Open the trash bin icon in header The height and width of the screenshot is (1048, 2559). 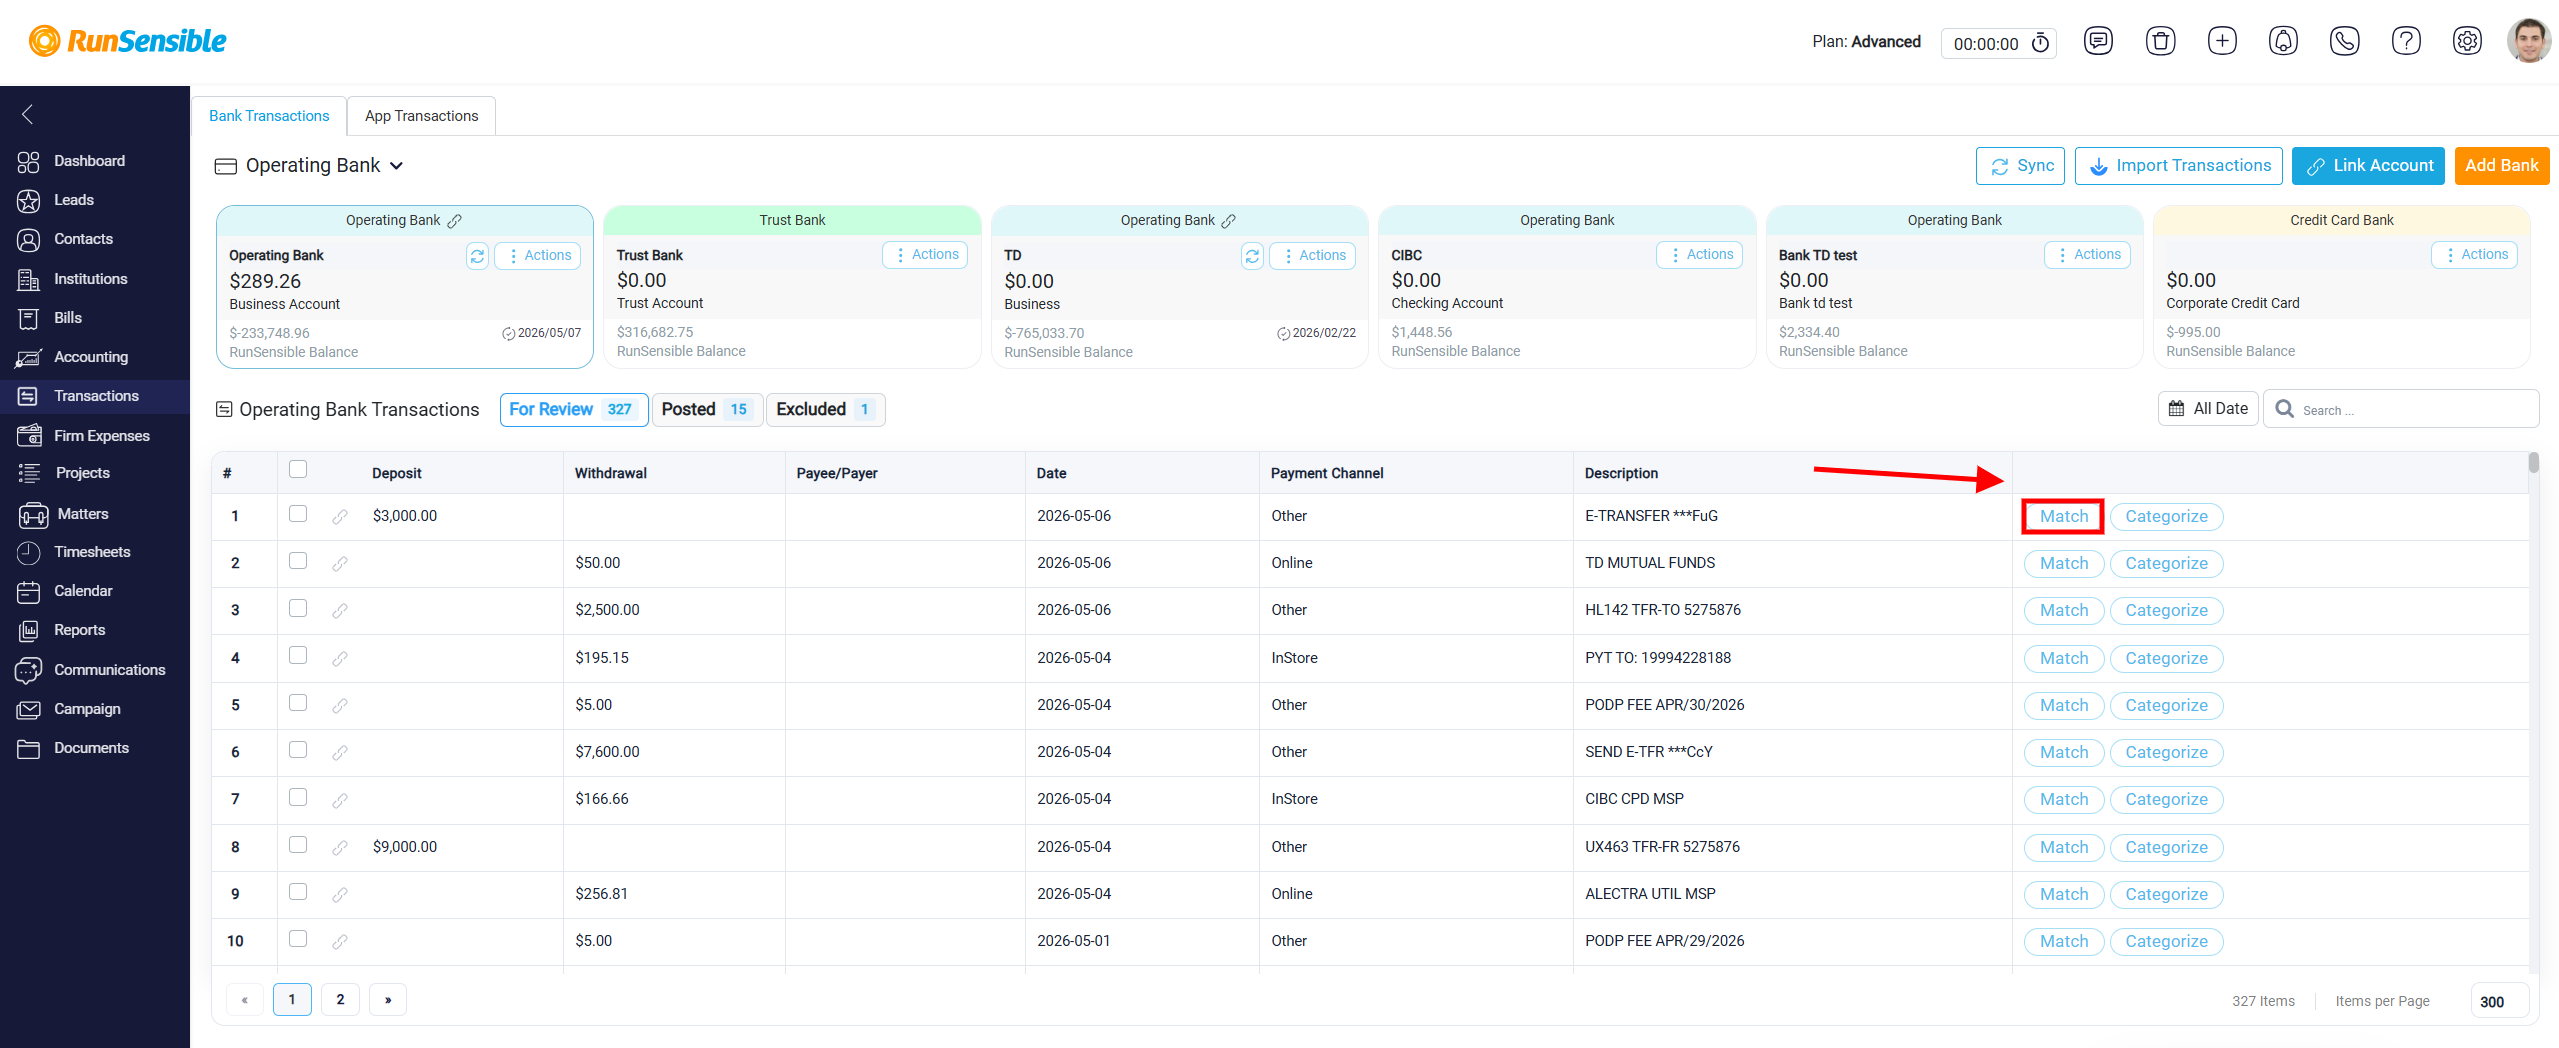point(2160,41)
